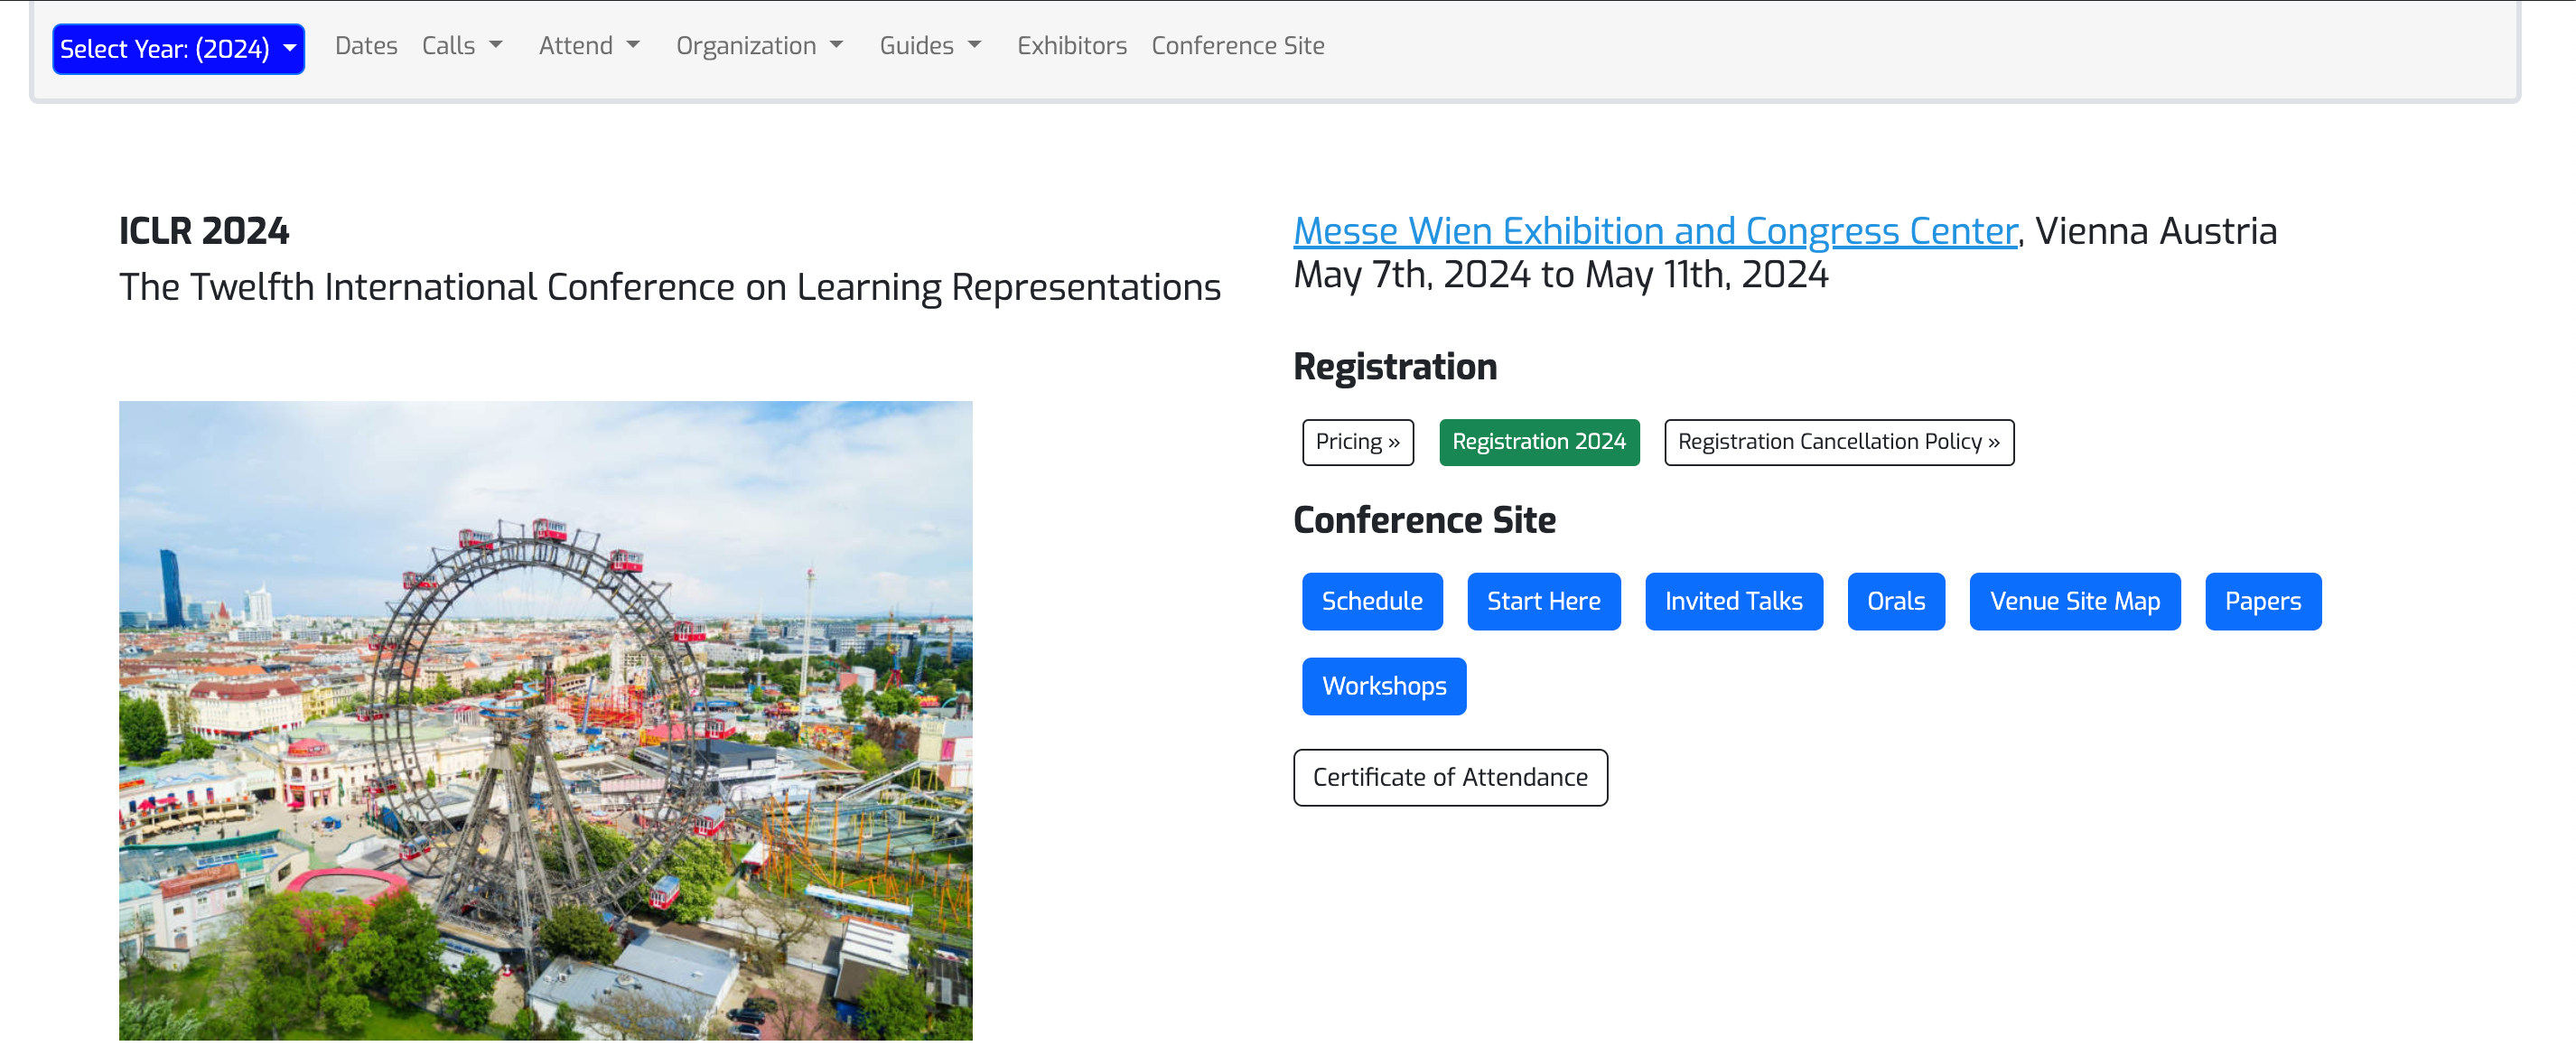Open the Exhibitors nav item
Viewport: 2576px width, 1046px height.
click(1071, 46)
